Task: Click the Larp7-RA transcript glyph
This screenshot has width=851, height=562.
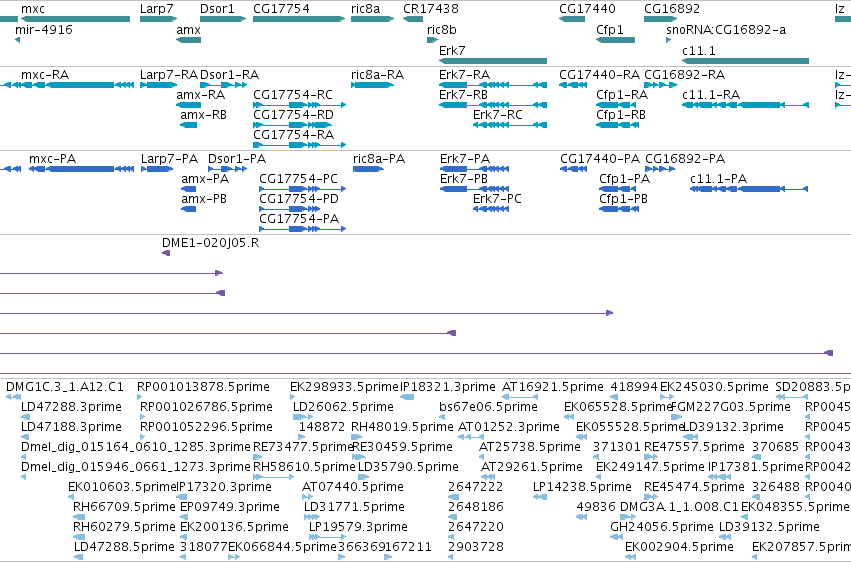Action: [x=158, y=85]
